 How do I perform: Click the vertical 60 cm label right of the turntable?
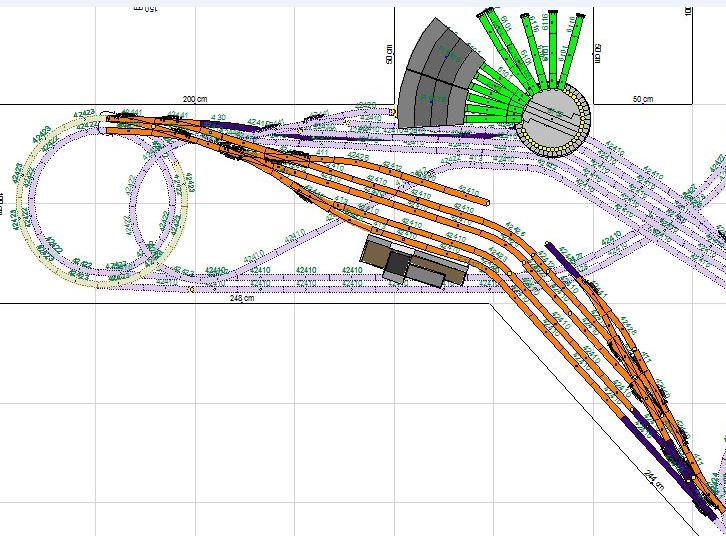click(x=598, y=50)
